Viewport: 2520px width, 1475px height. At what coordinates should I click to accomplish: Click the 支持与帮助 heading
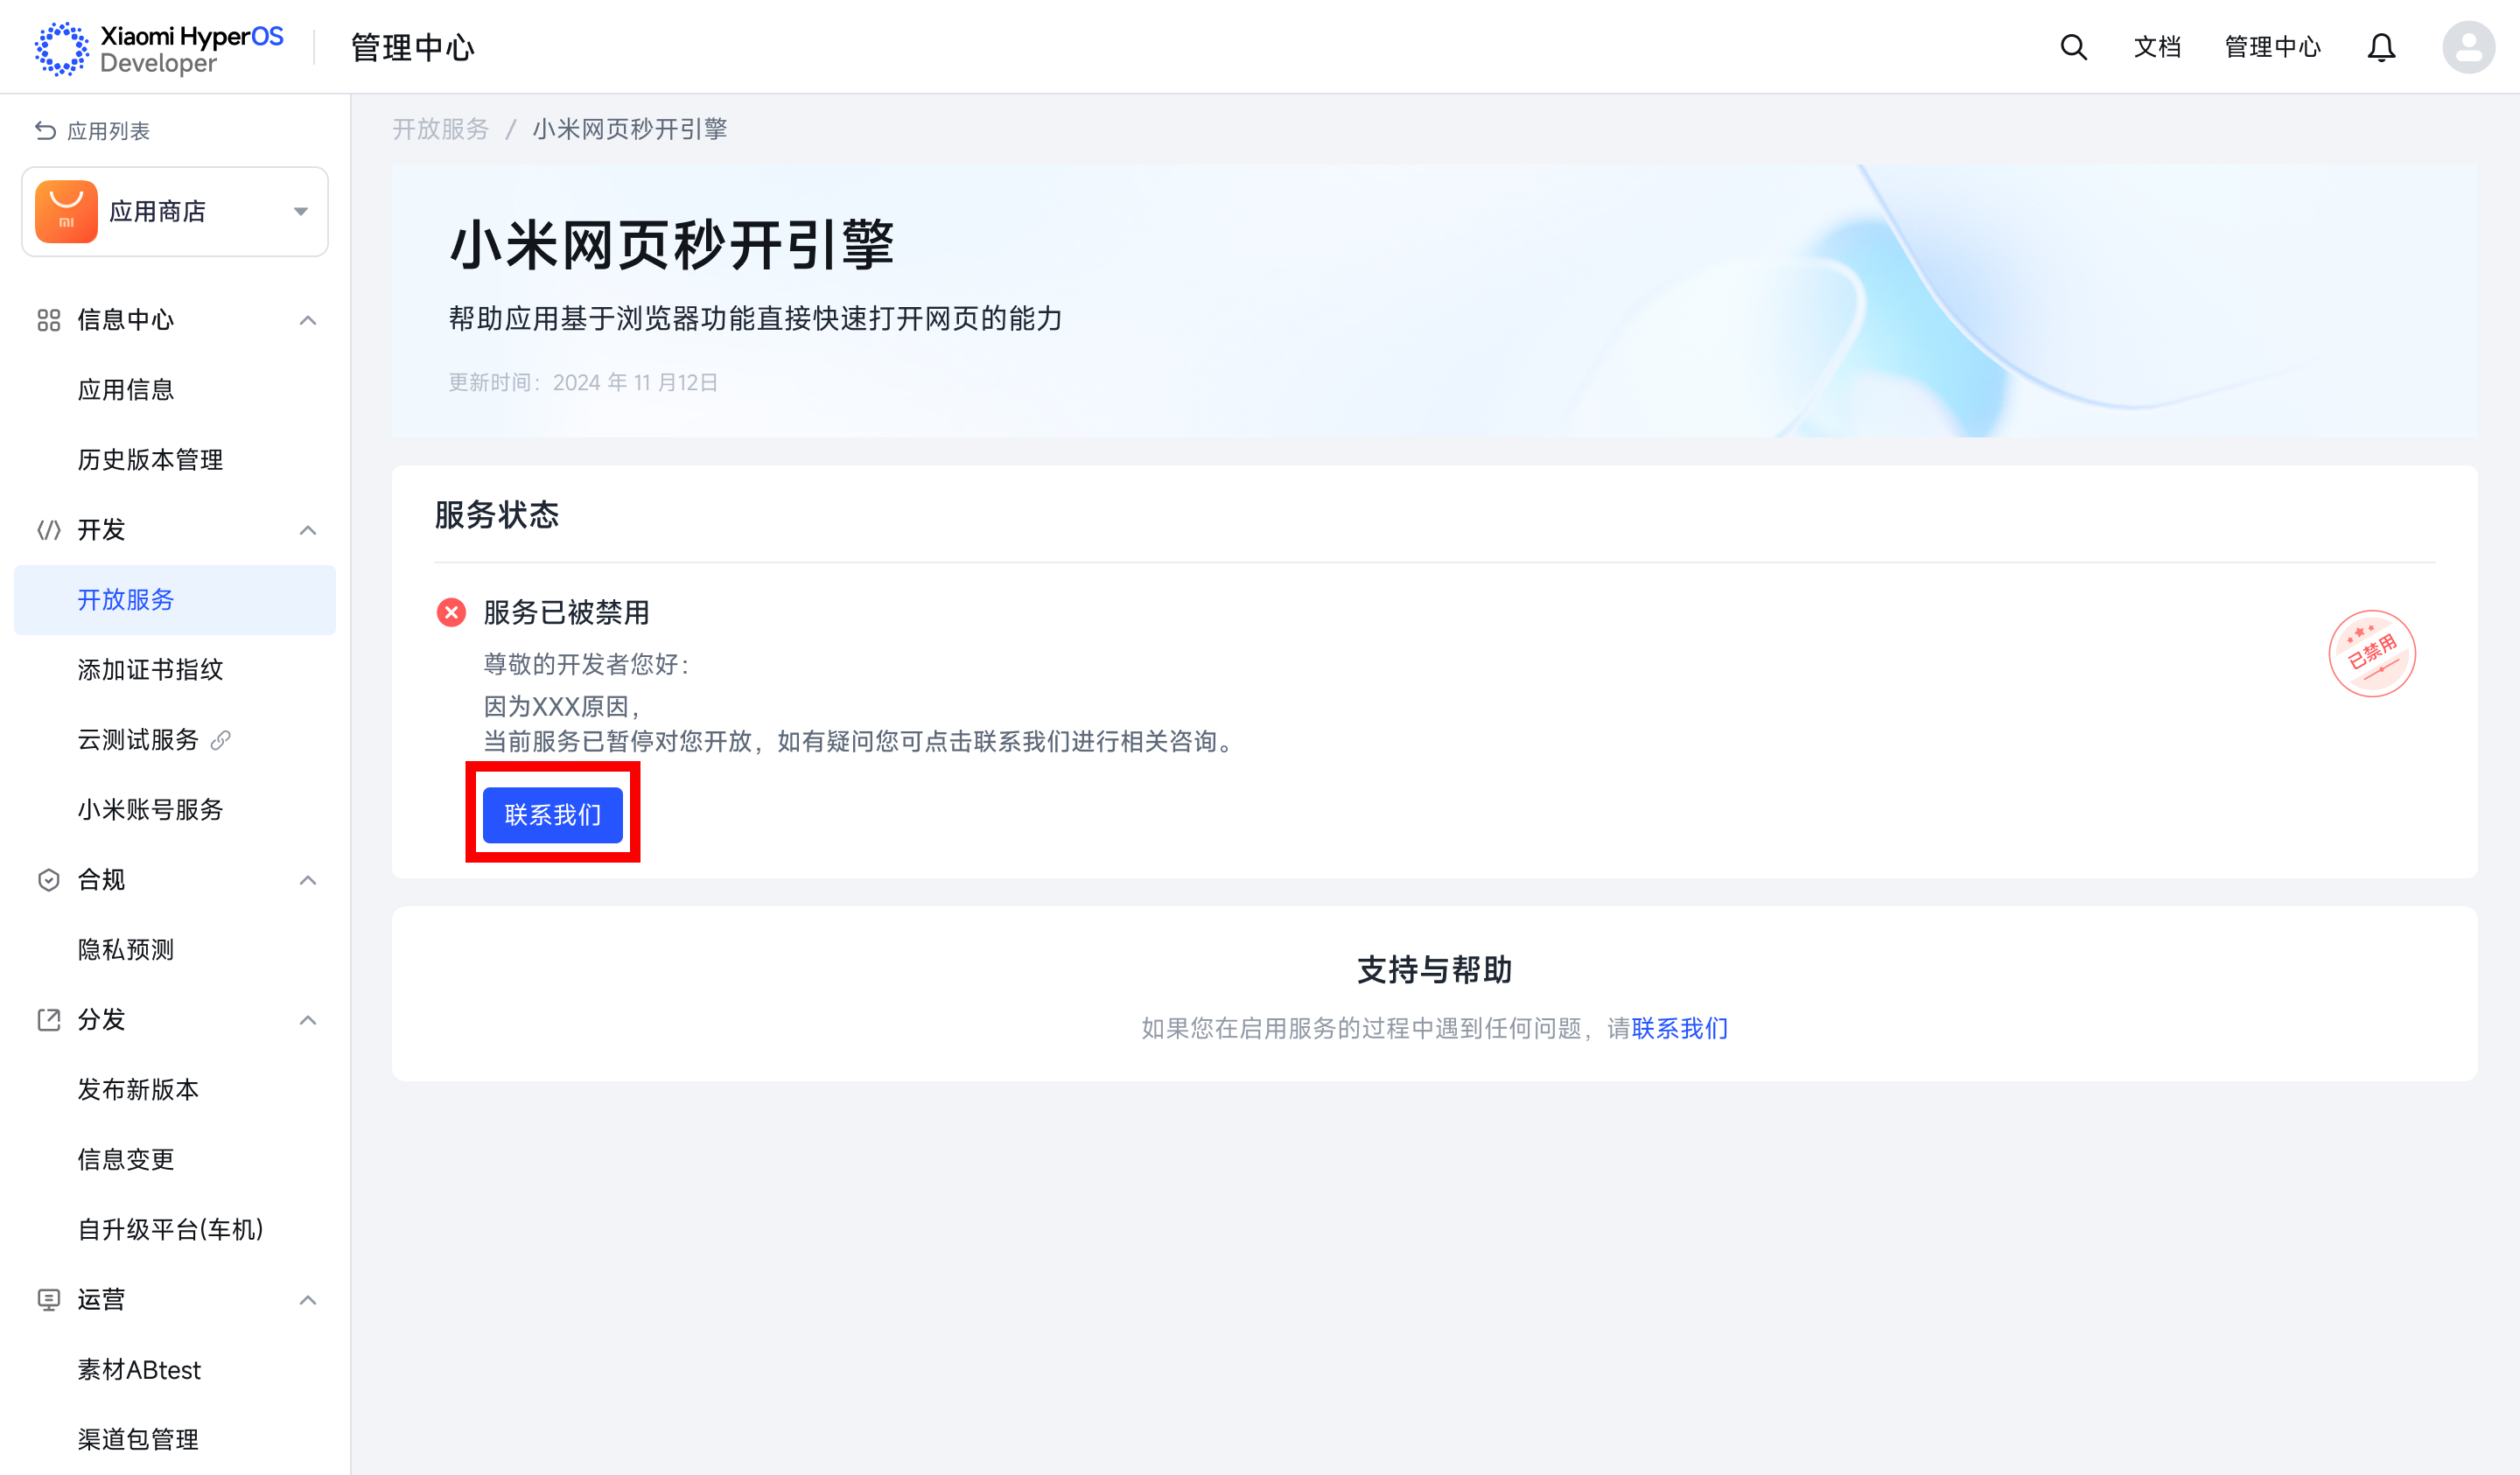tap(1434, 970)
